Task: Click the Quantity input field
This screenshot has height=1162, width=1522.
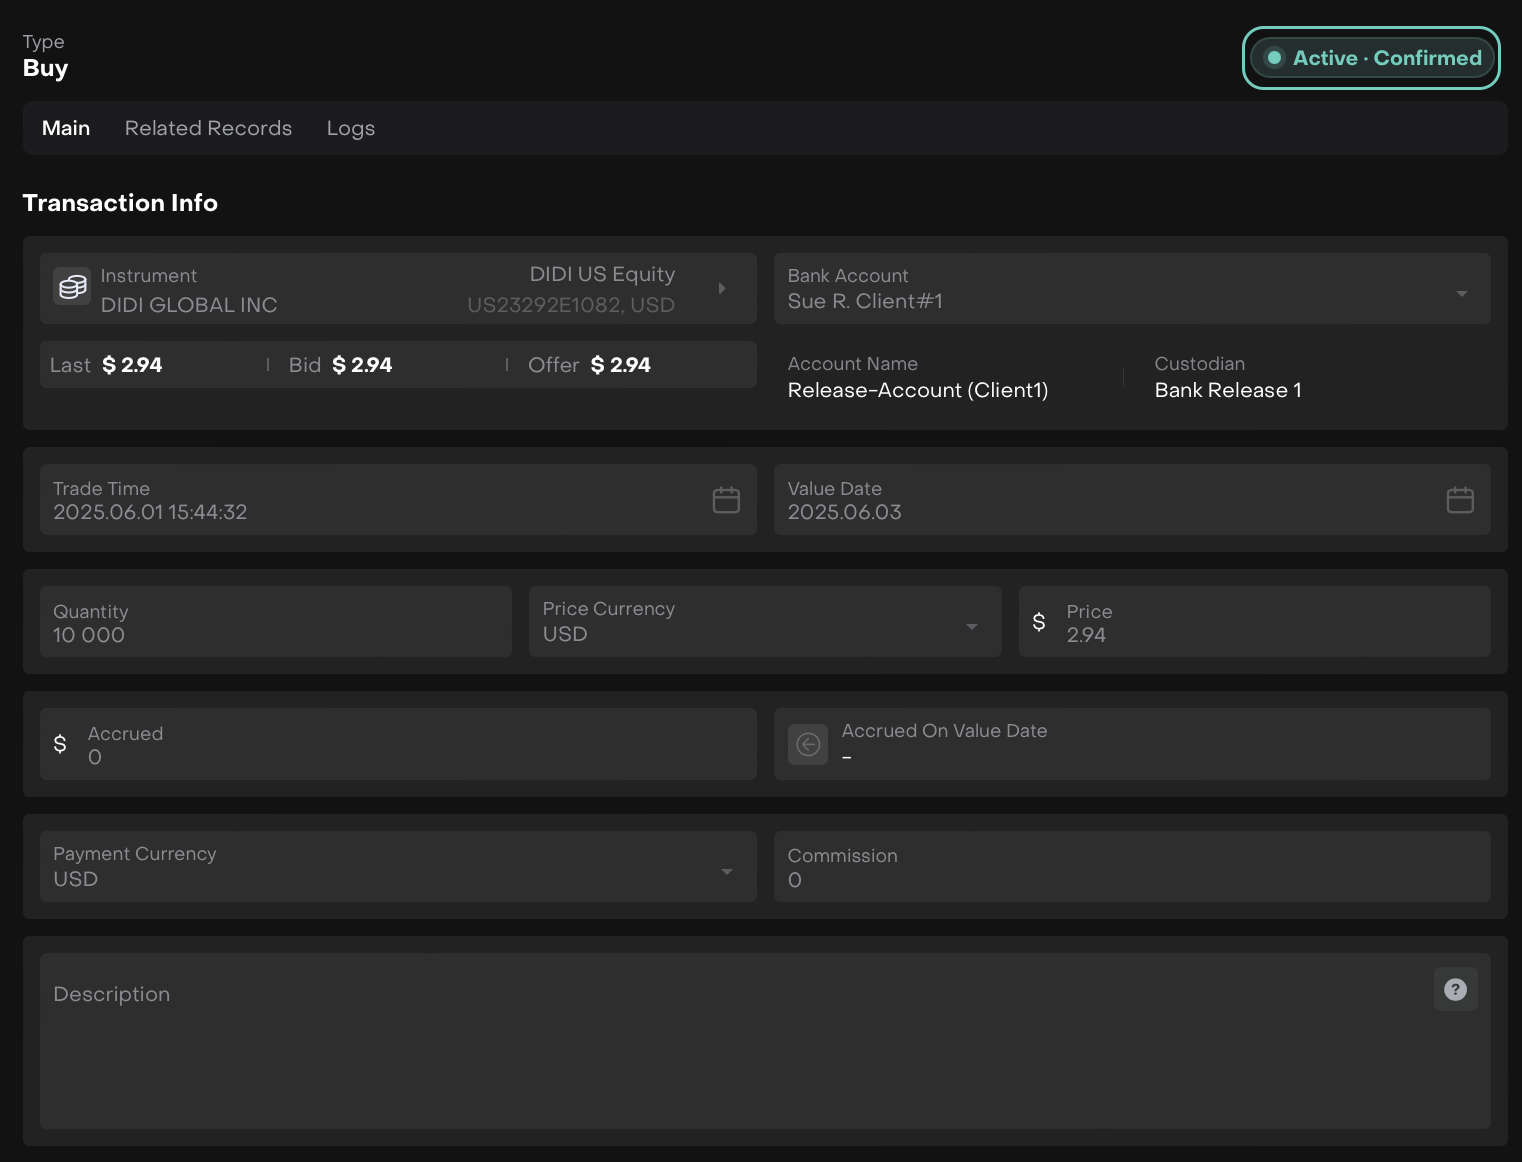Action: [x=275, y=623]
